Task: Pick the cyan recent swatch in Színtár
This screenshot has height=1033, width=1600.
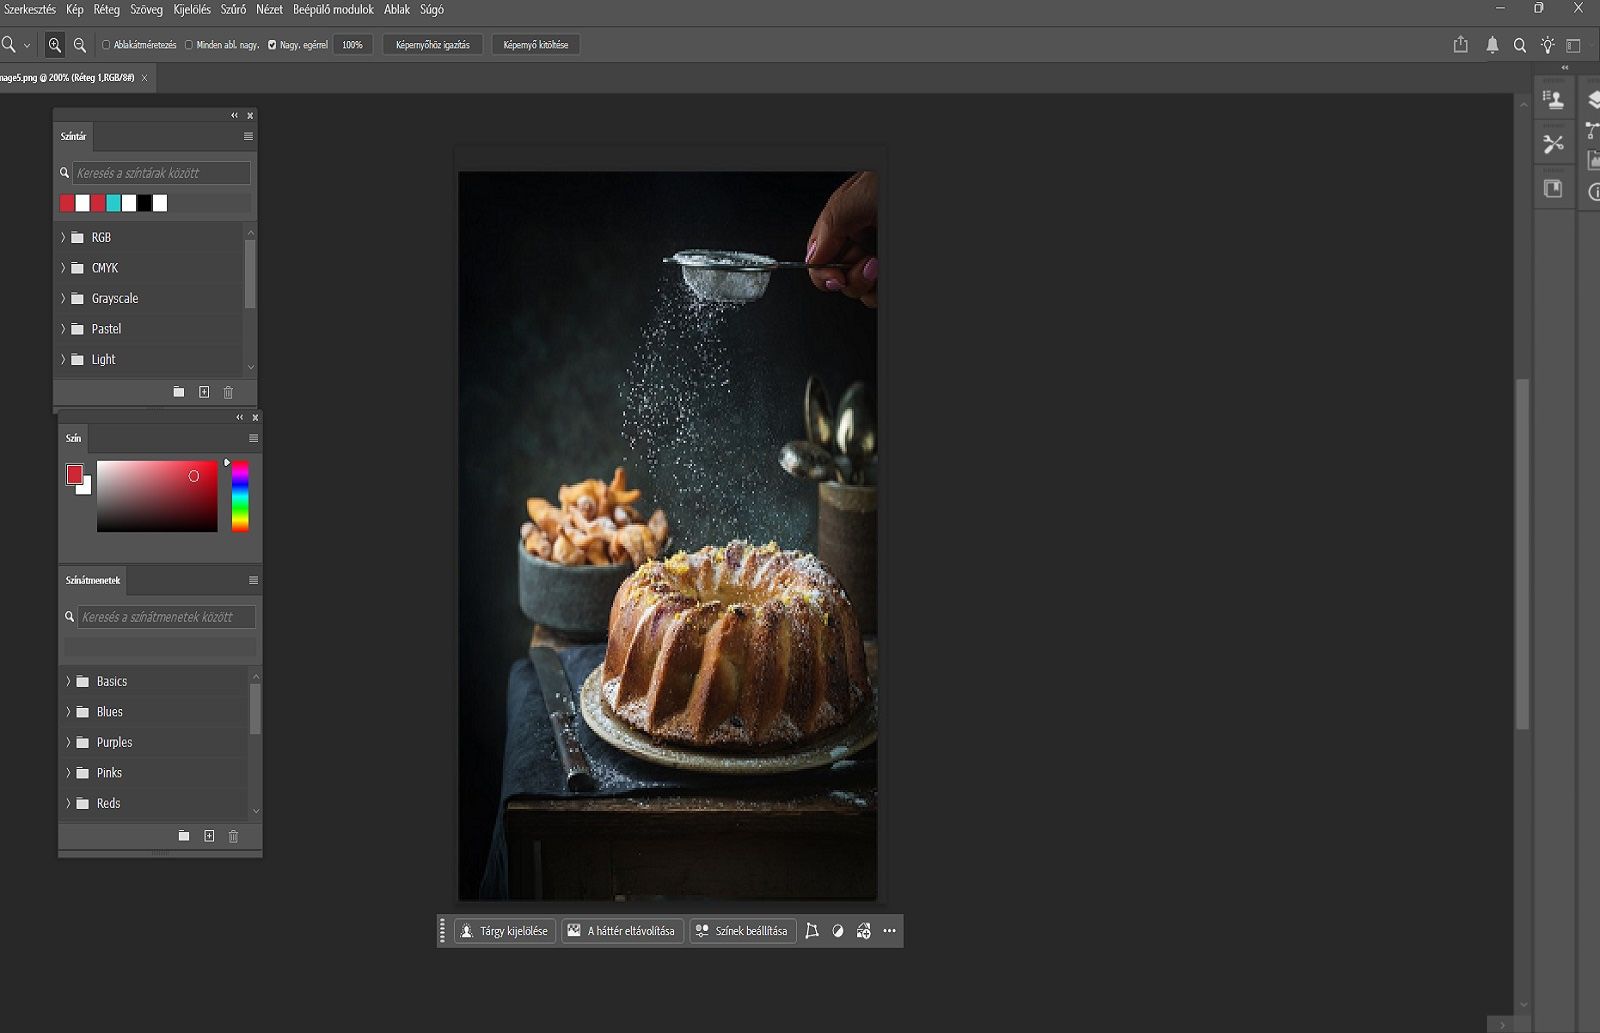Action: (x=113, y=204)
